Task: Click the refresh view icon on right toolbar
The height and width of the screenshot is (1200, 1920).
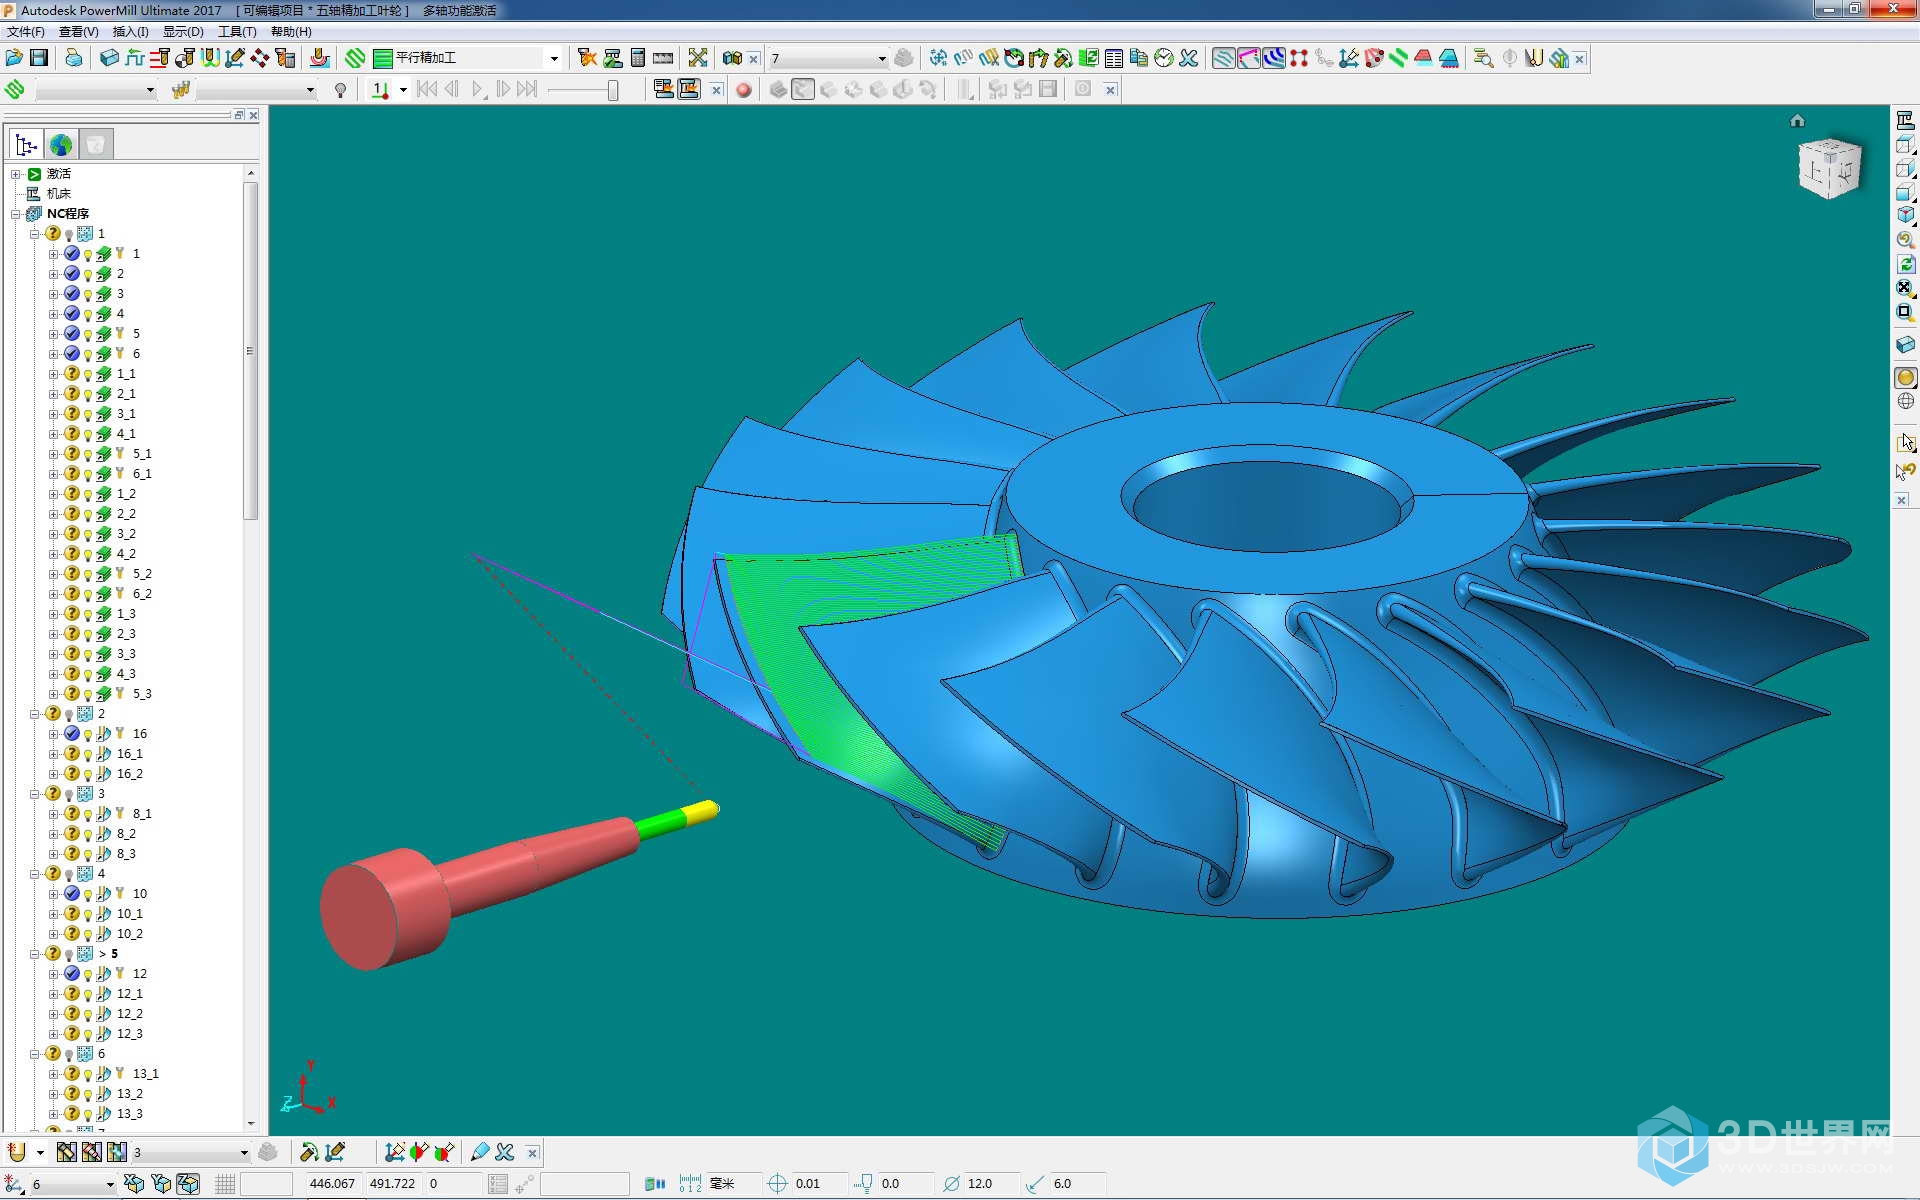Action: (x=1905, y=264)
